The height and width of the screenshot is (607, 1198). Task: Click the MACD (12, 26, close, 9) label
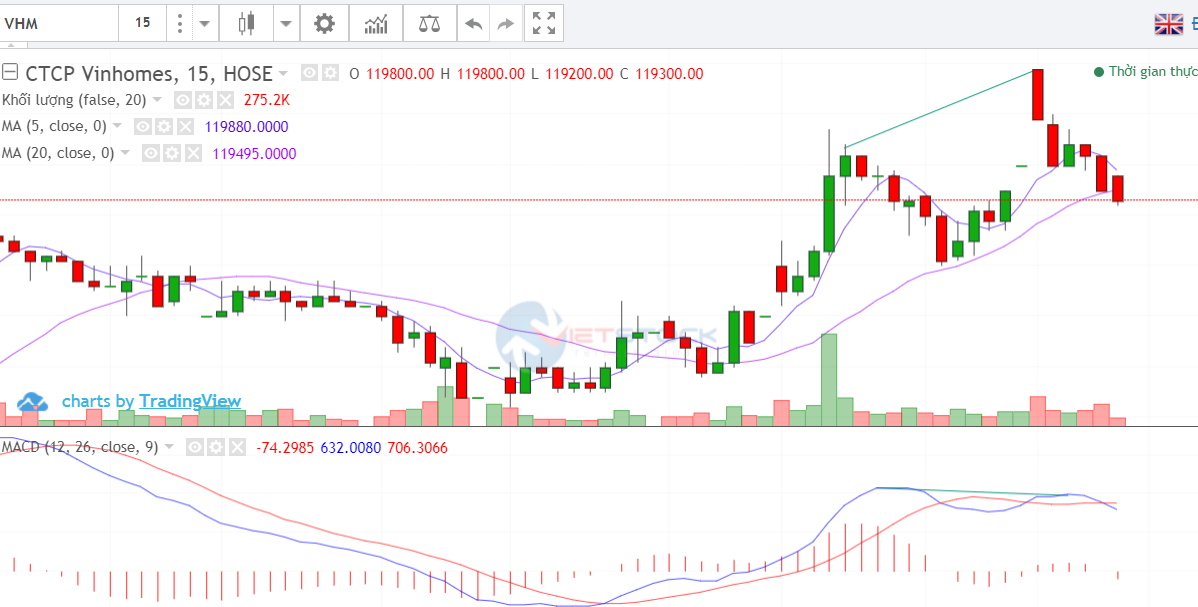tap(79, 447)
